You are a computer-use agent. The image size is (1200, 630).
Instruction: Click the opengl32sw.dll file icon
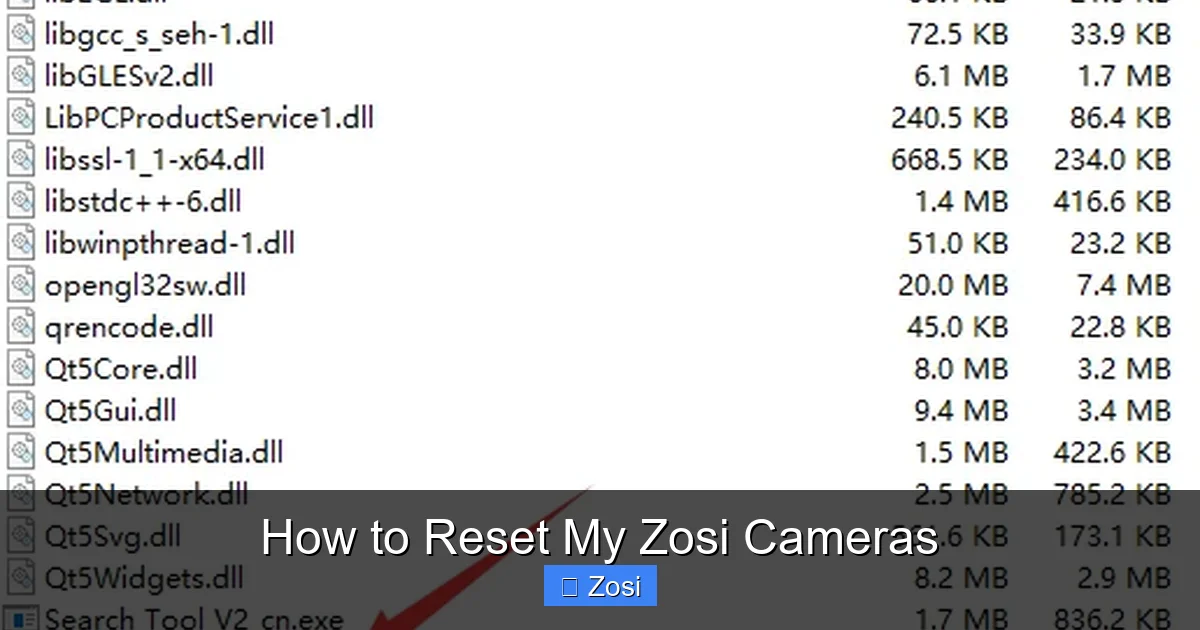click(x=20, y=285)
